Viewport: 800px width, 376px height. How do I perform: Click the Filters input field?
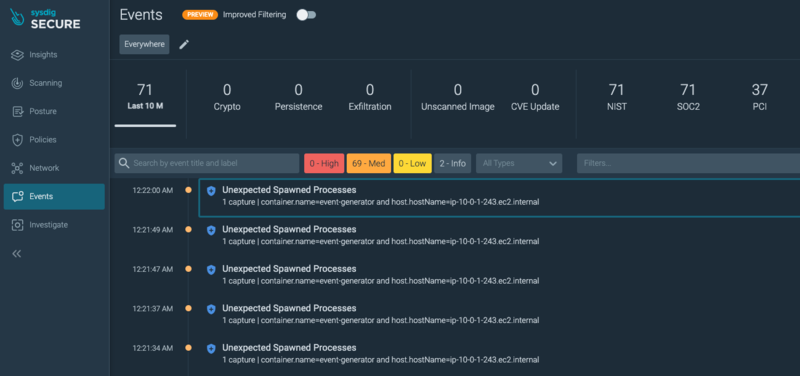click(688, 163)
